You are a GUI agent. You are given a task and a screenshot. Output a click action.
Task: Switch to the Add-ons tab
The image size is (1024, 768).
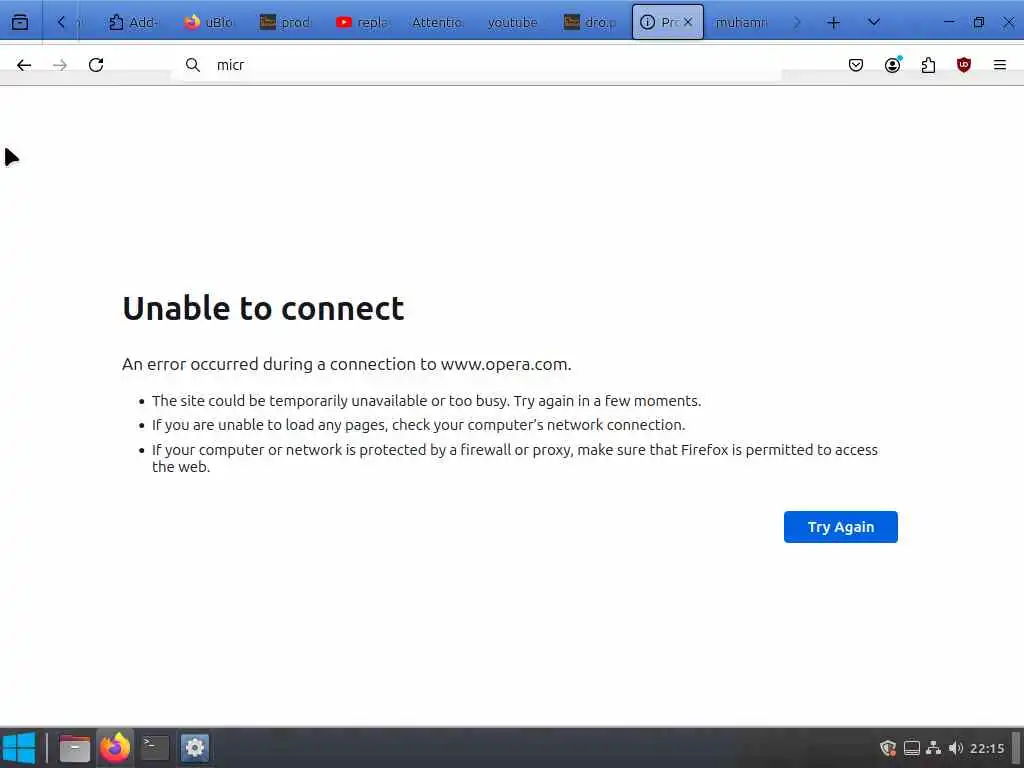(x=133, y=22)
